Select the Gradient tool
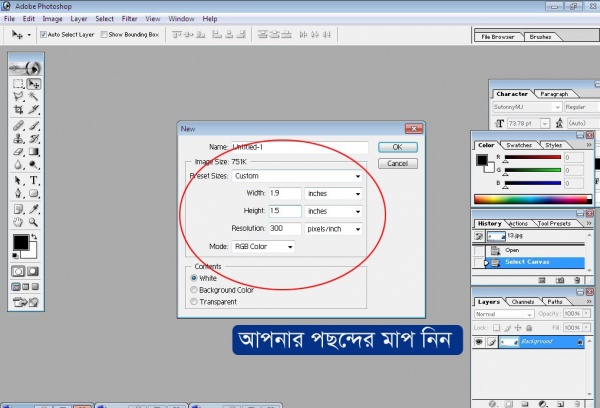600x408 pixels. pyautogui.click(x=34, y=152)
